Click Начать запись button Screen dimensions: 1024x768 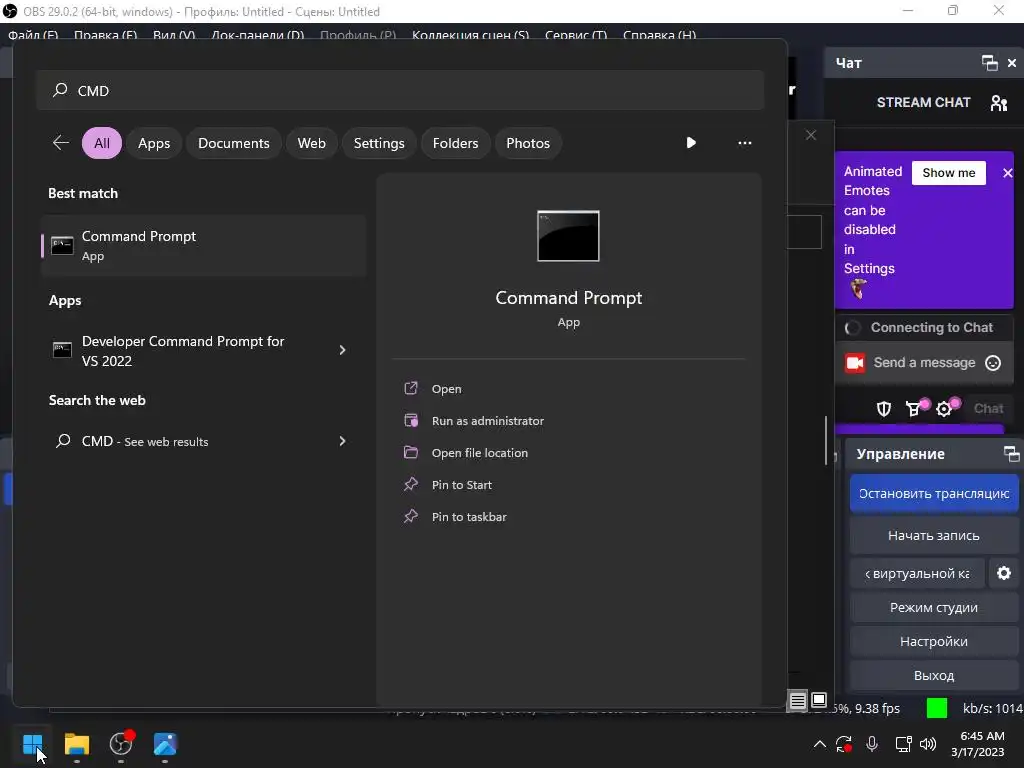pyautogui.click(x=934, y=536)
